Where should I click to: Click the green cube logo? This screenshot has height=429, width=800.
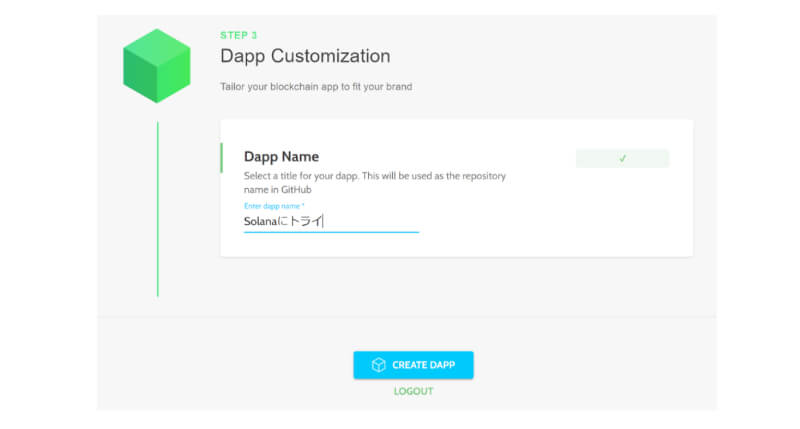(x=156, y=66)
